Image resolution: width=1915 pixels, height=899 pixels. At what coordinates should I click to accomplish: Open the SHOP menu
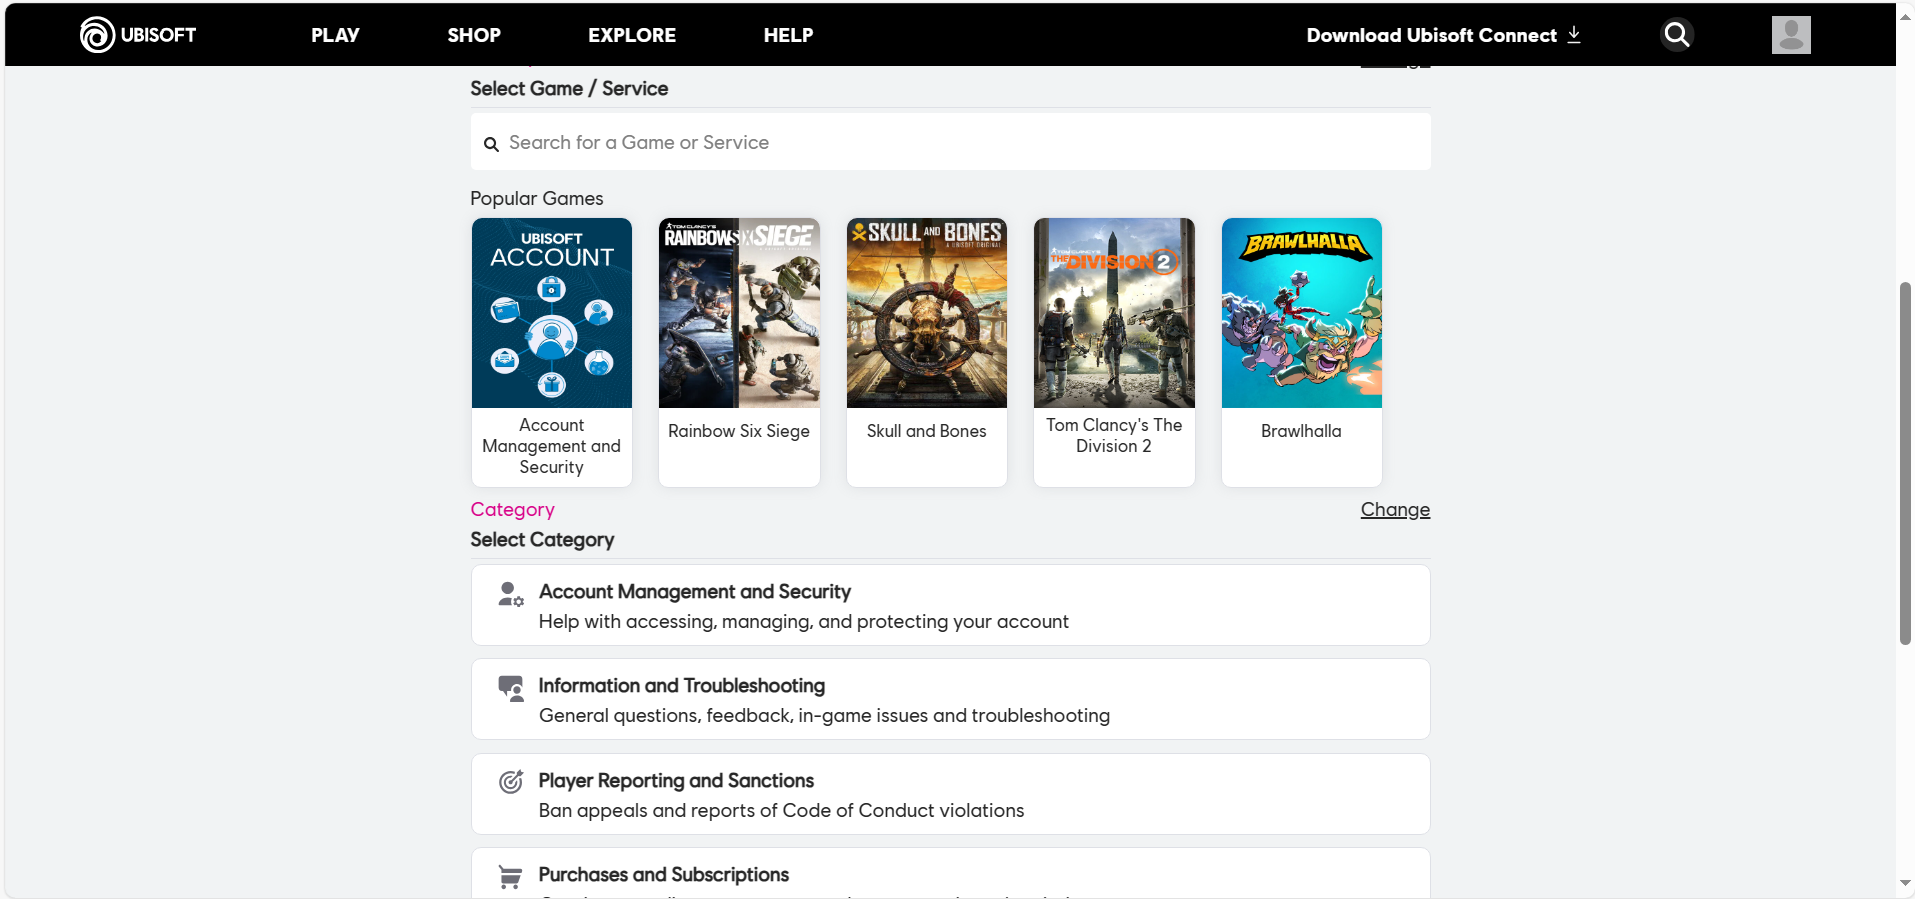pyautogui.click(x=474, y=35)
